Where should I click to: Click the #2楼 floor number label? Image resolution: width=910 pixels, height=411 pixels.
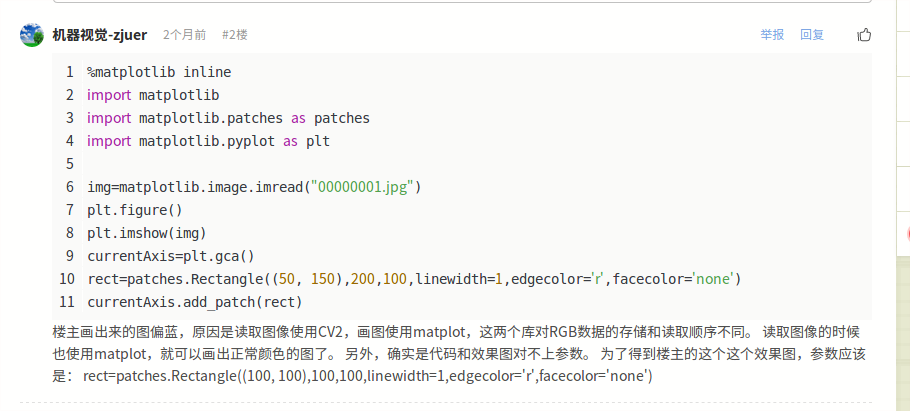point(234,35)
